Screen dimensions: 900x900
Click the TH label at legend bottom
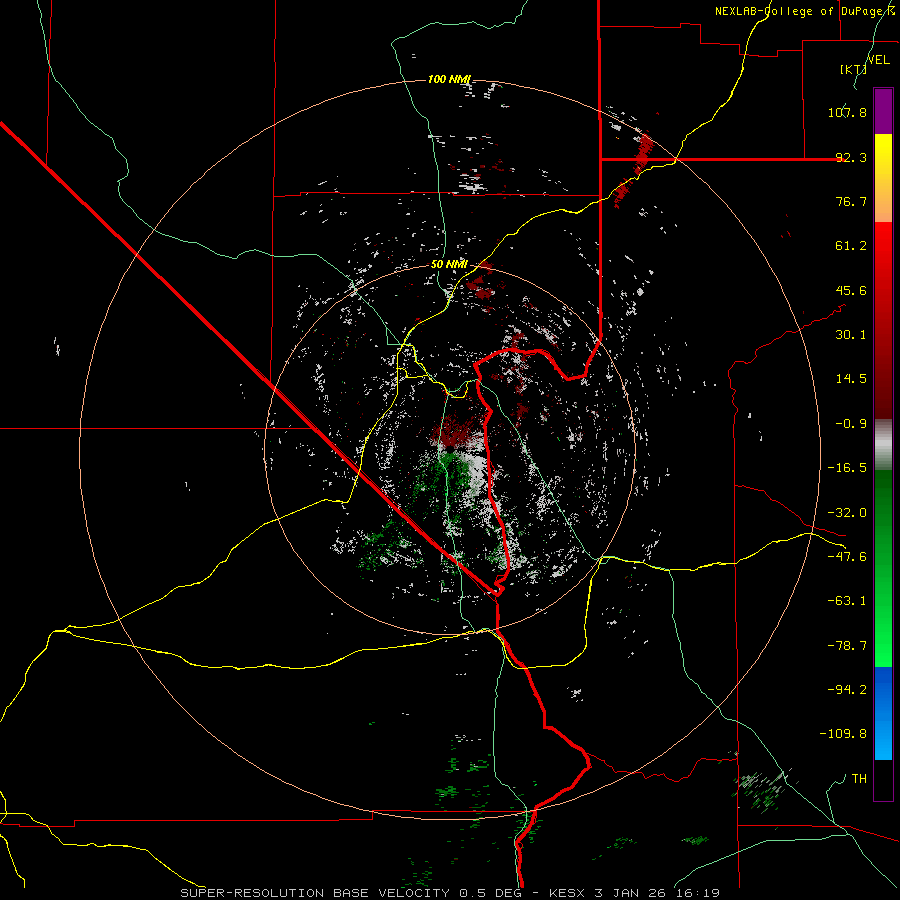(859, 779)
